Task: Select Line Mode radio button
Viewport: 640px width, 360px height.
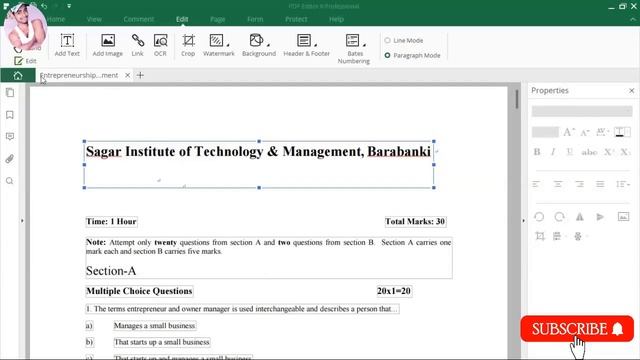Action: [387, 40]
